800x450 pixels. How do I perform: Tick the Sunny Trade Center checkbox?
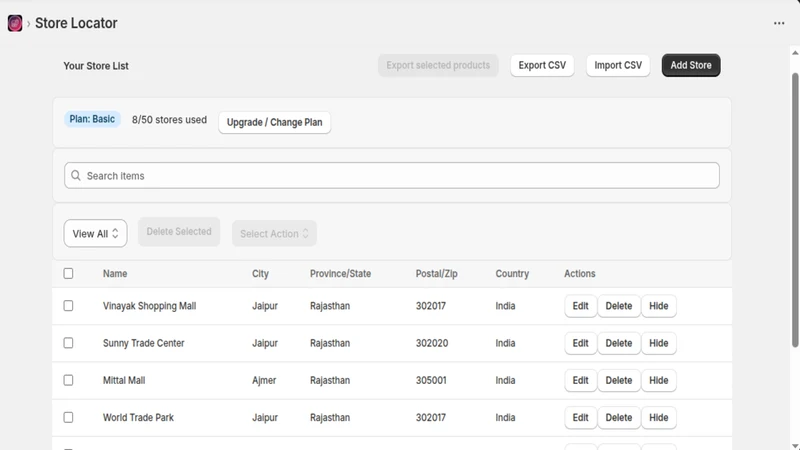click(x=68, y=343)
